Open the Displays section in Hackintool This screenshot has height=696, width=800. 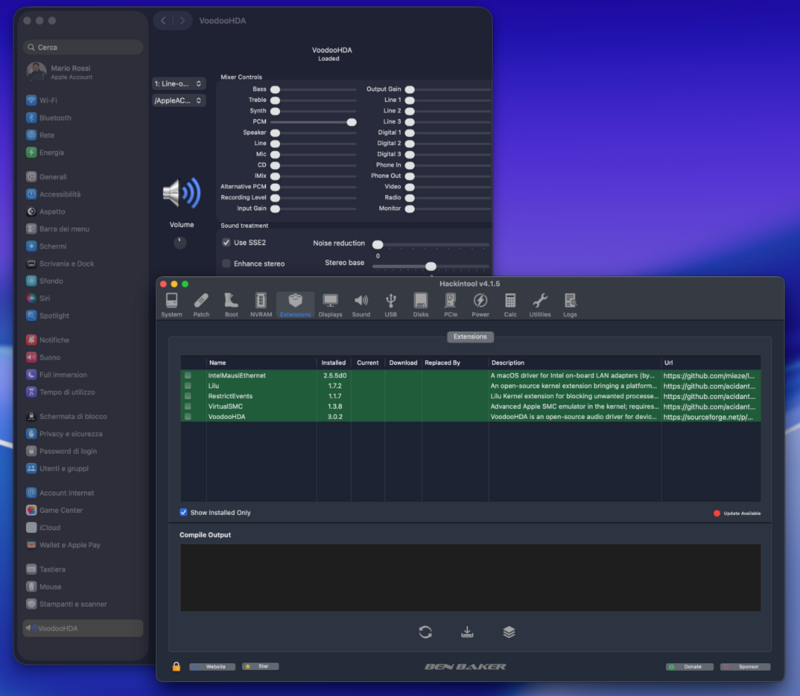click(x=330, y=305)
